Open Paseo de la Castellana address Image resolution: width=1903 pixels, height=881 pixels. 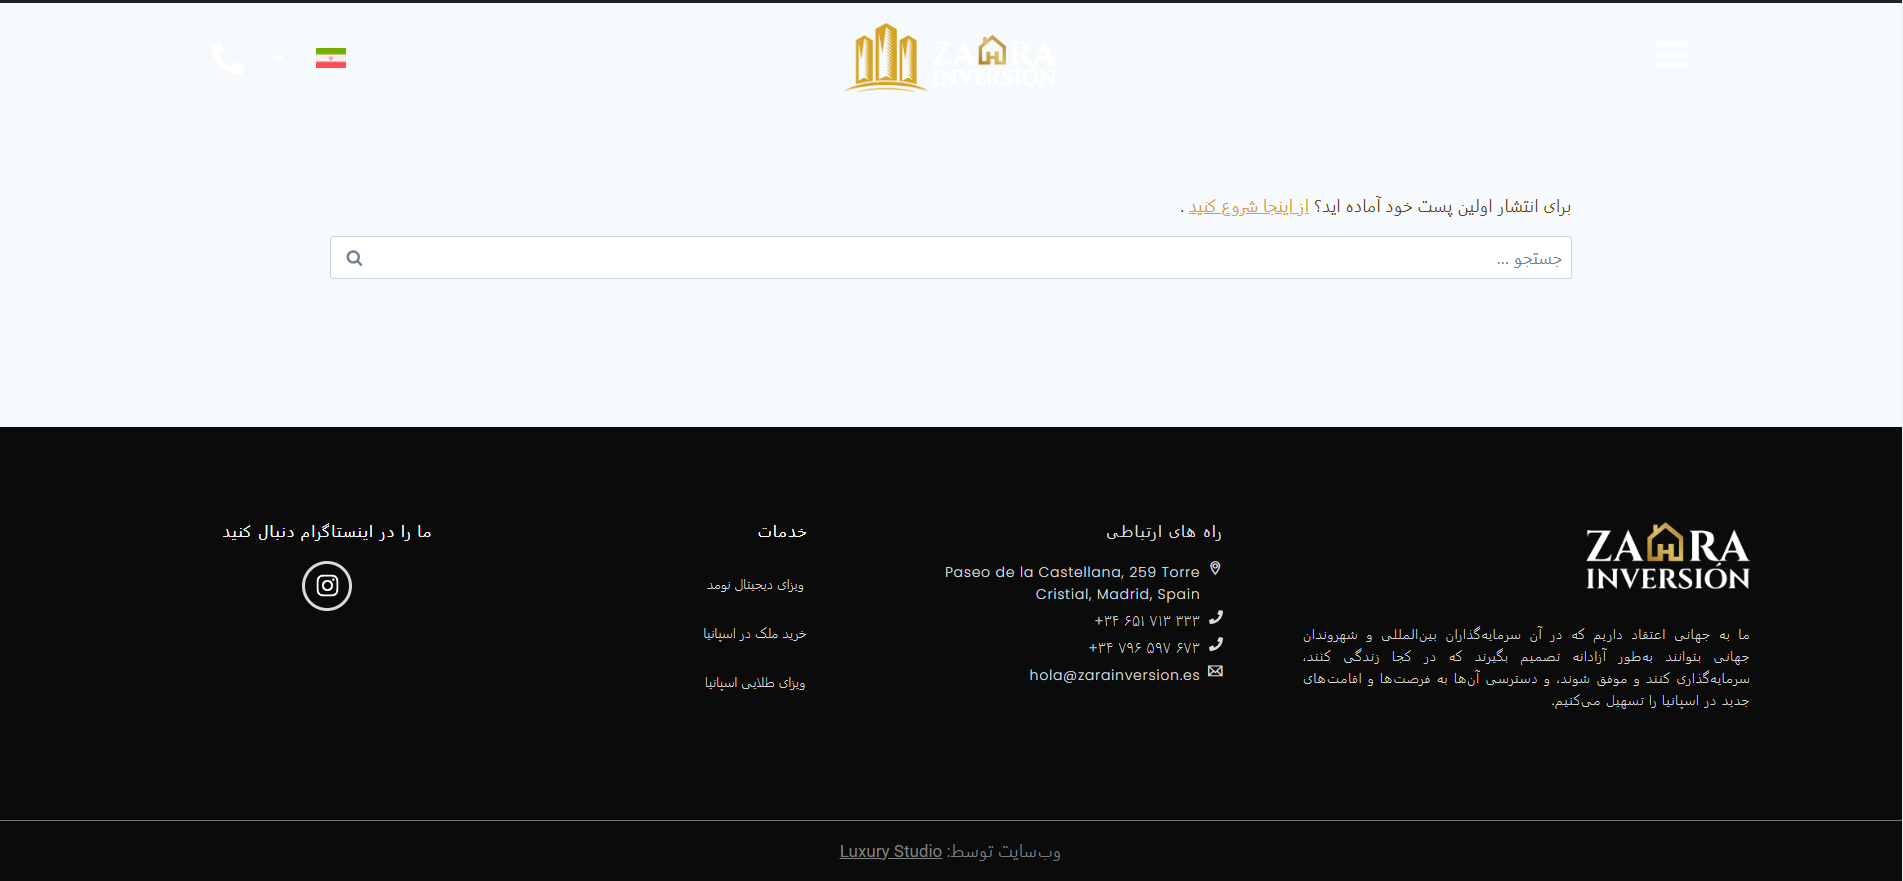tap(1072, 583)
